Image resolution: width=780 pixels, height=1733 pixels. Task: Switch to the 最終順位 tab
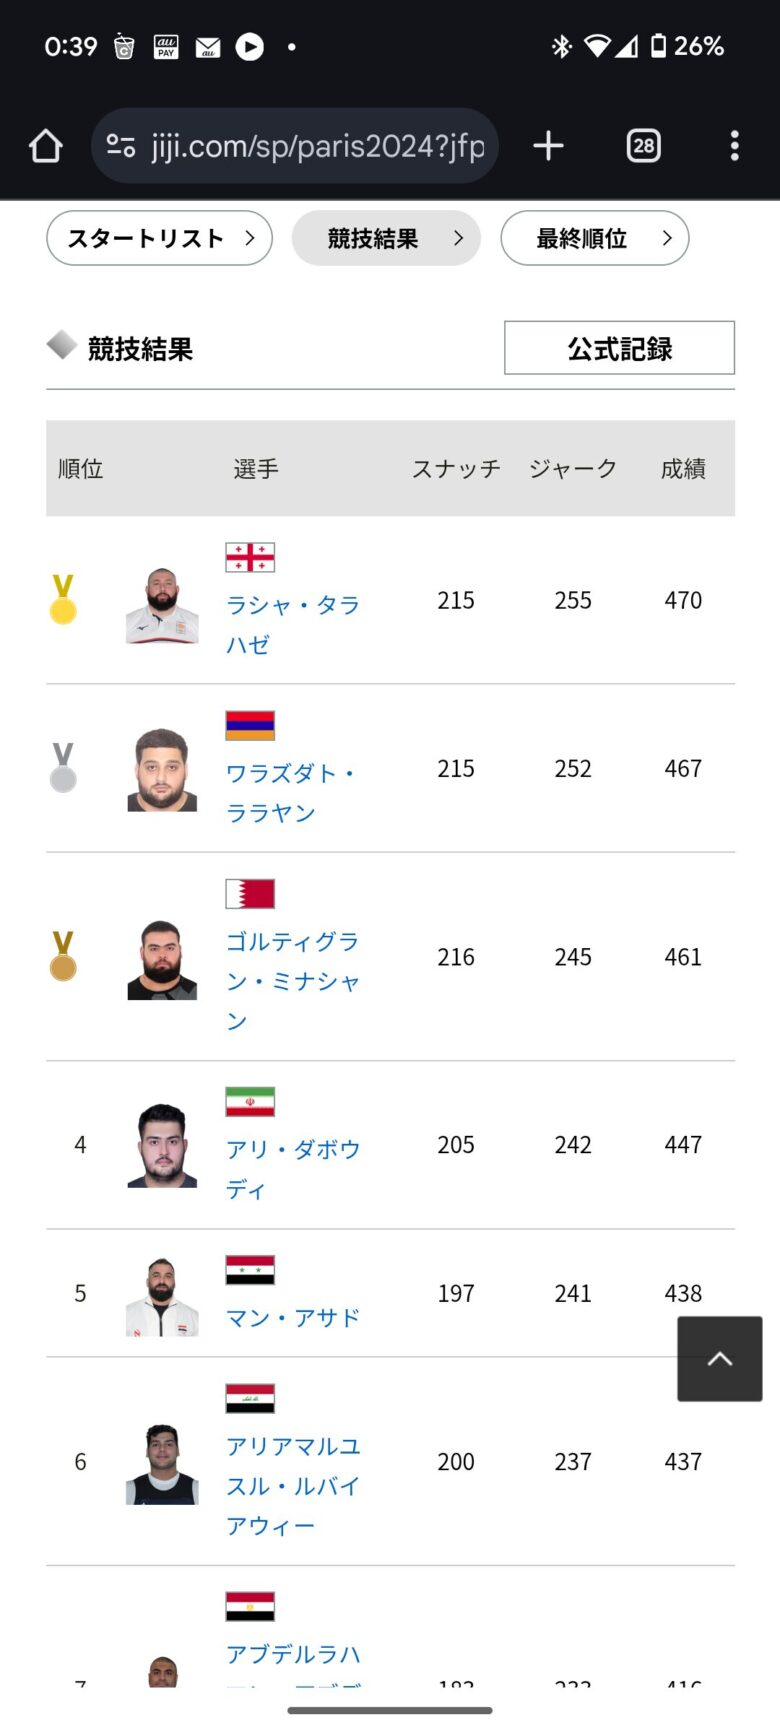click(594, 238)
